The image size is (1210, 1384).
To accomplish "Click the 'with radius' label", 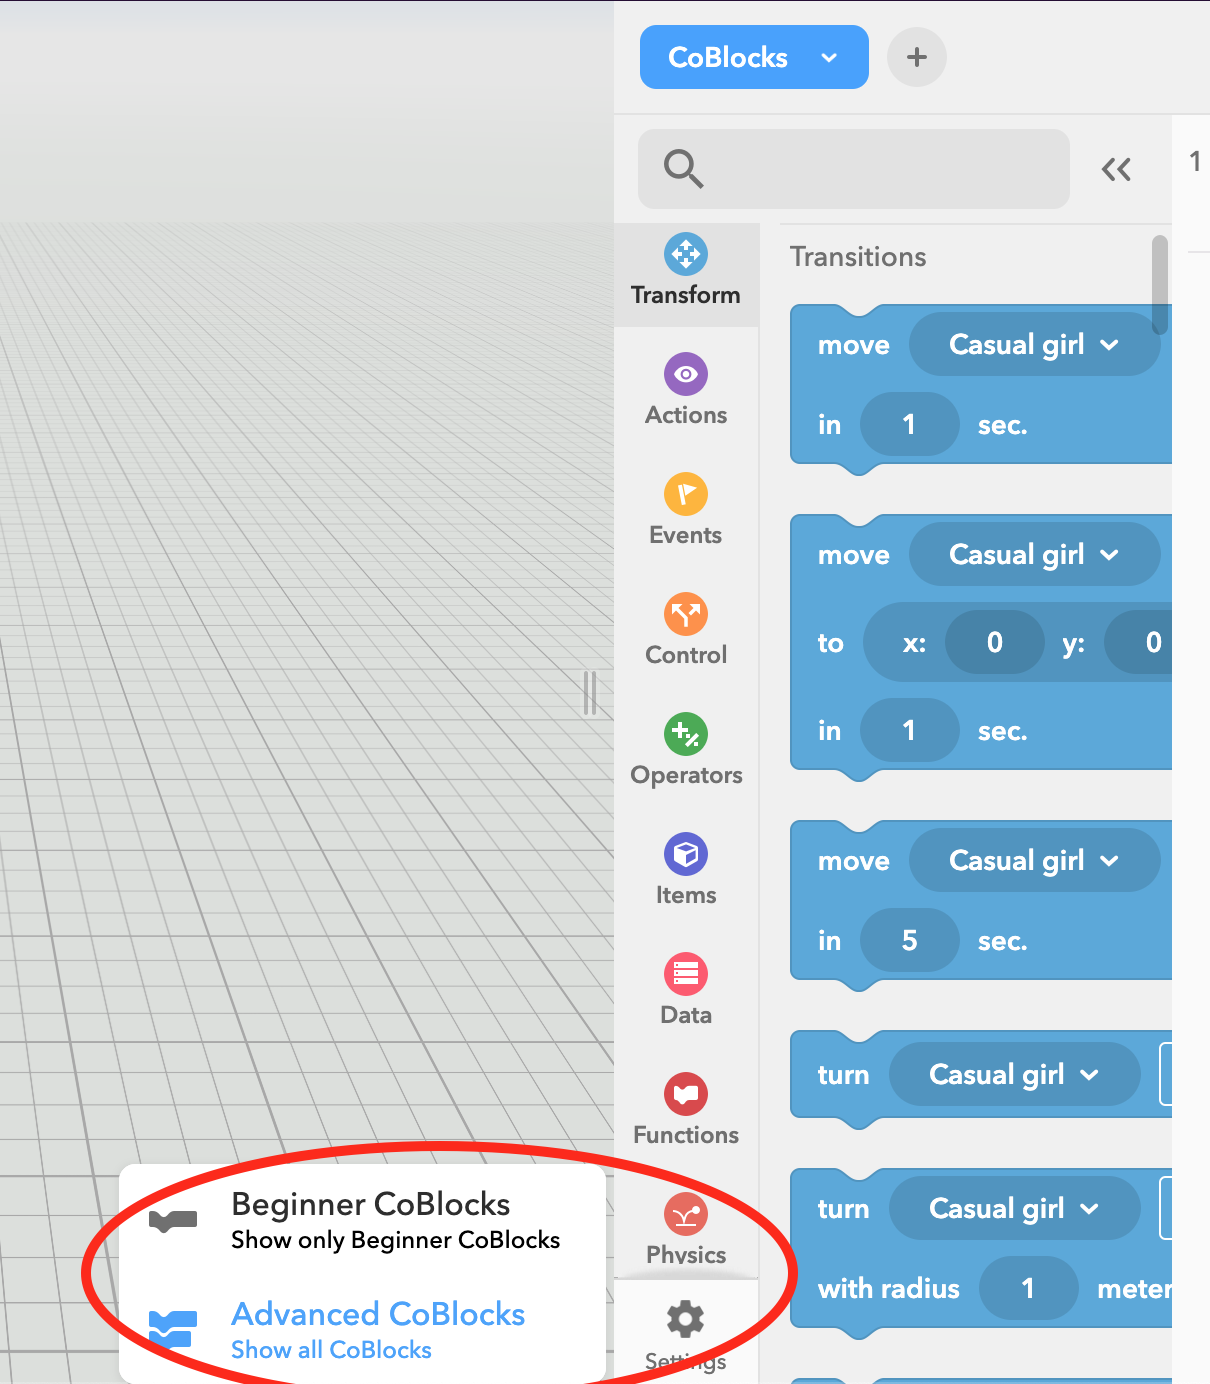I will pyautogui.click(x=888, y=1289).
